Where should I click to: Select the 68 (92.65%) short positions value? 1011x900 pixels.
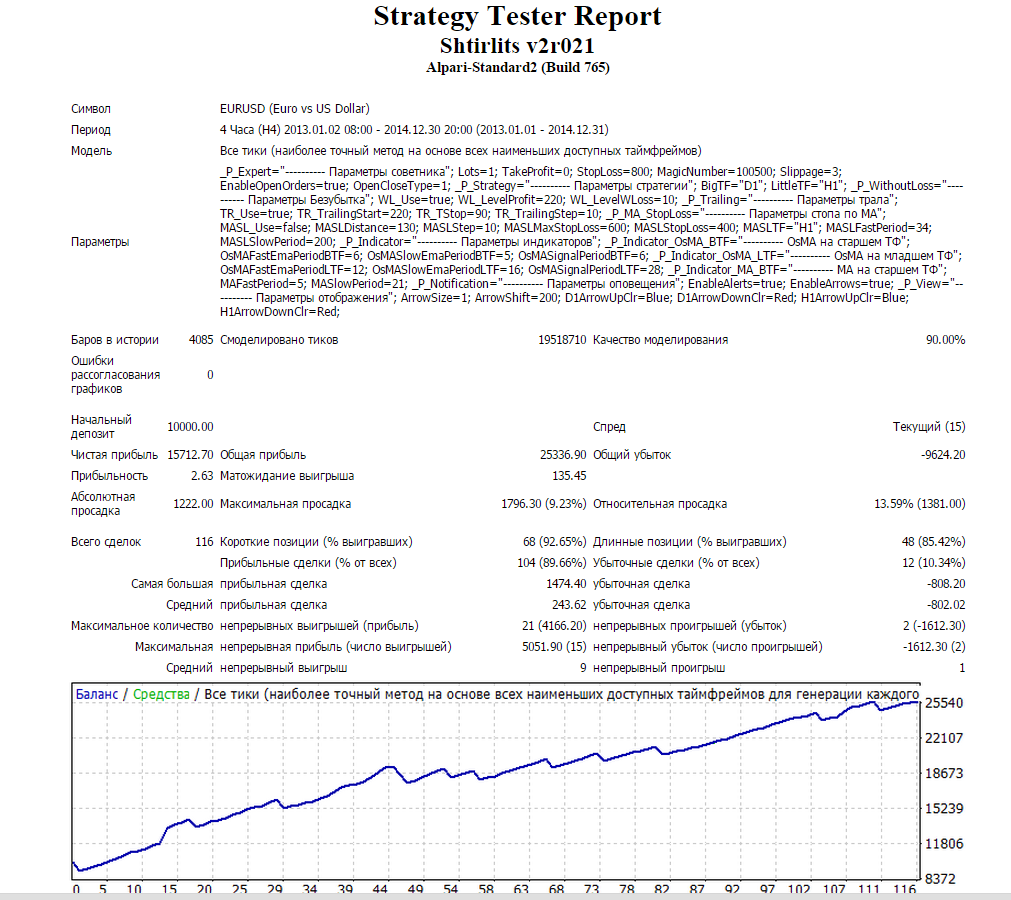(555, 542)
